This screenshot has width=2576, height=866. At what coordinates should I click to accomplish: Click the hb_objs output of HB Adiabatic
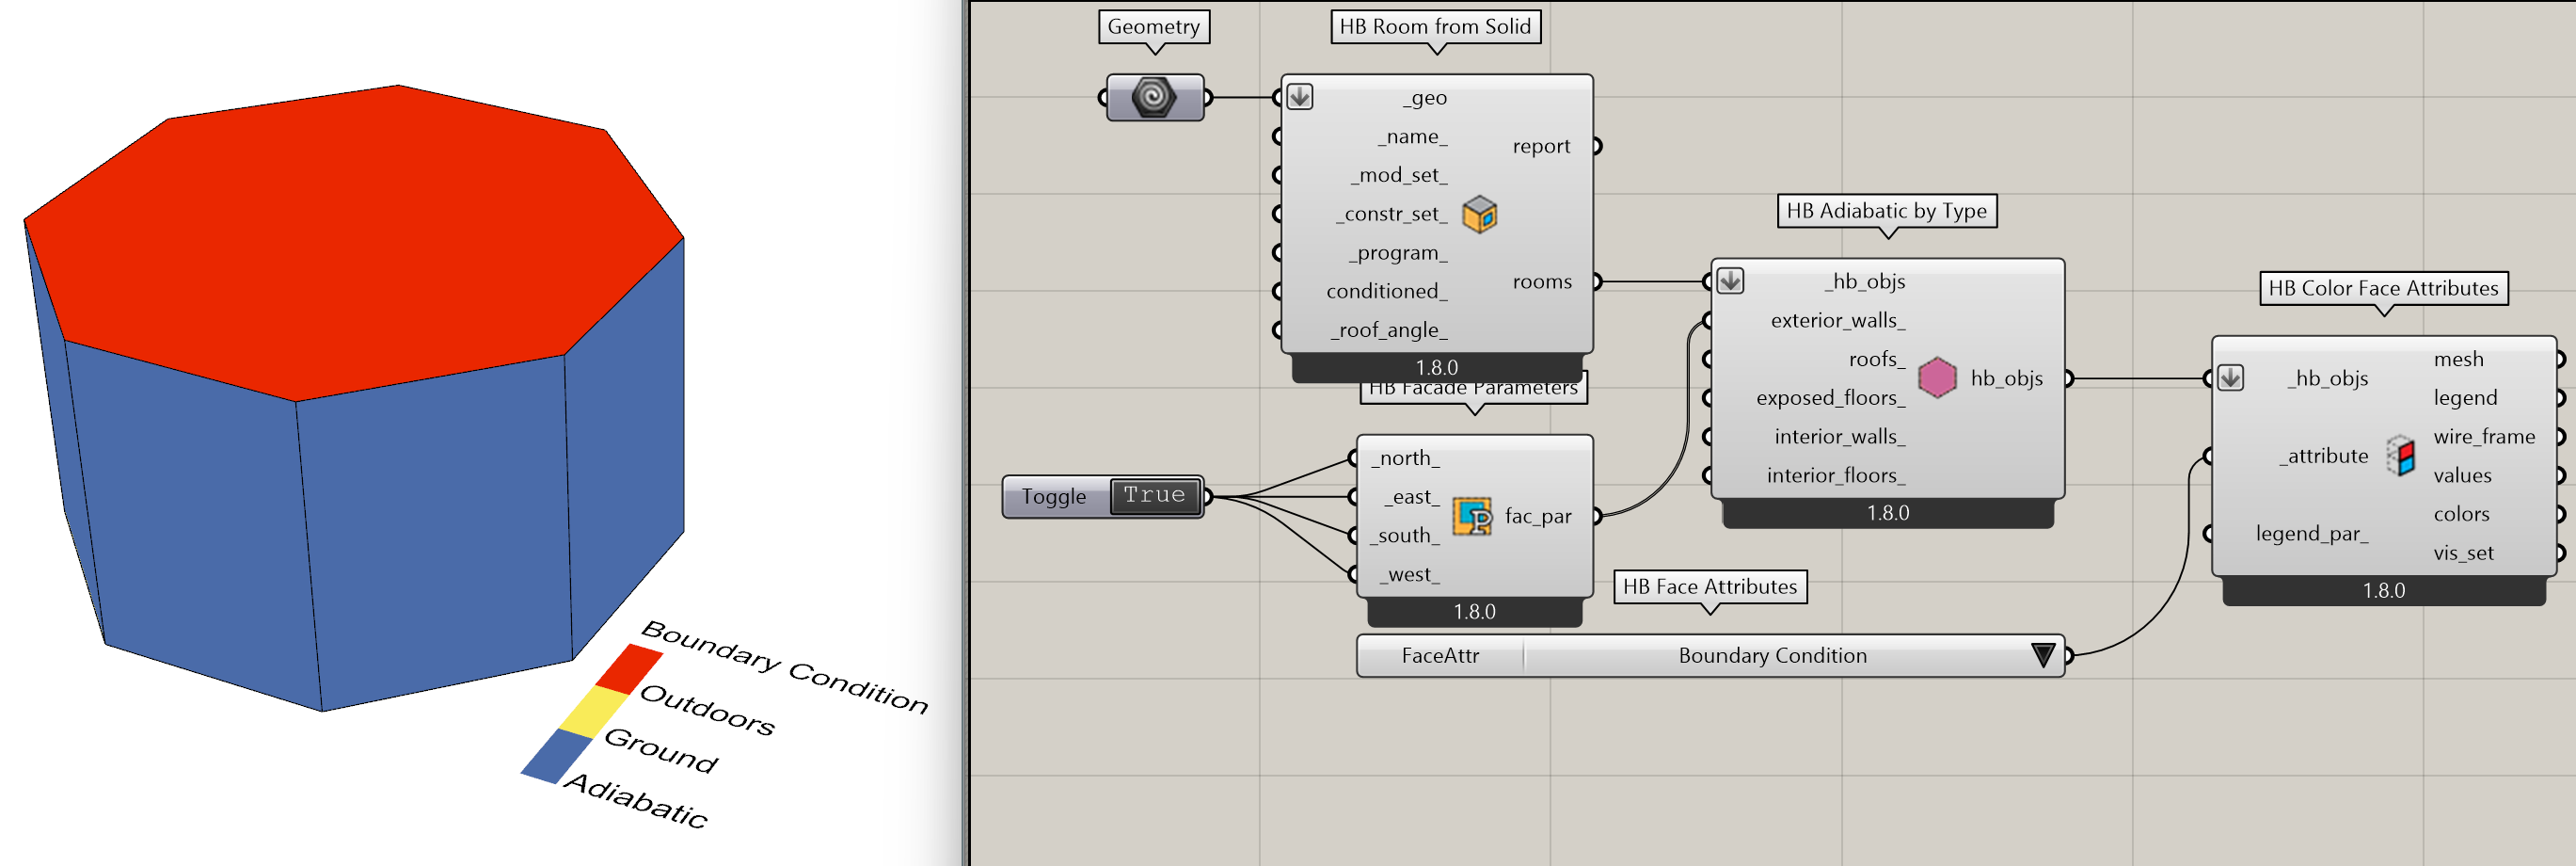(x=2006, y=378)
